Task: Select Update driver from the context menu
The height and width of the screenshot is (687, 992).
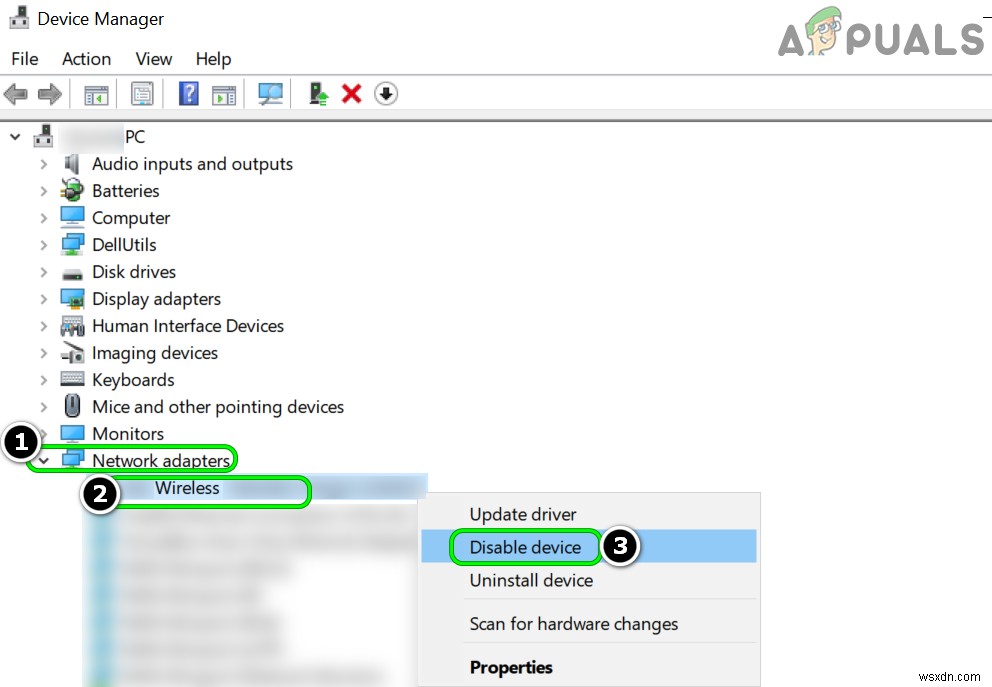Action: (x=523, y=514)
